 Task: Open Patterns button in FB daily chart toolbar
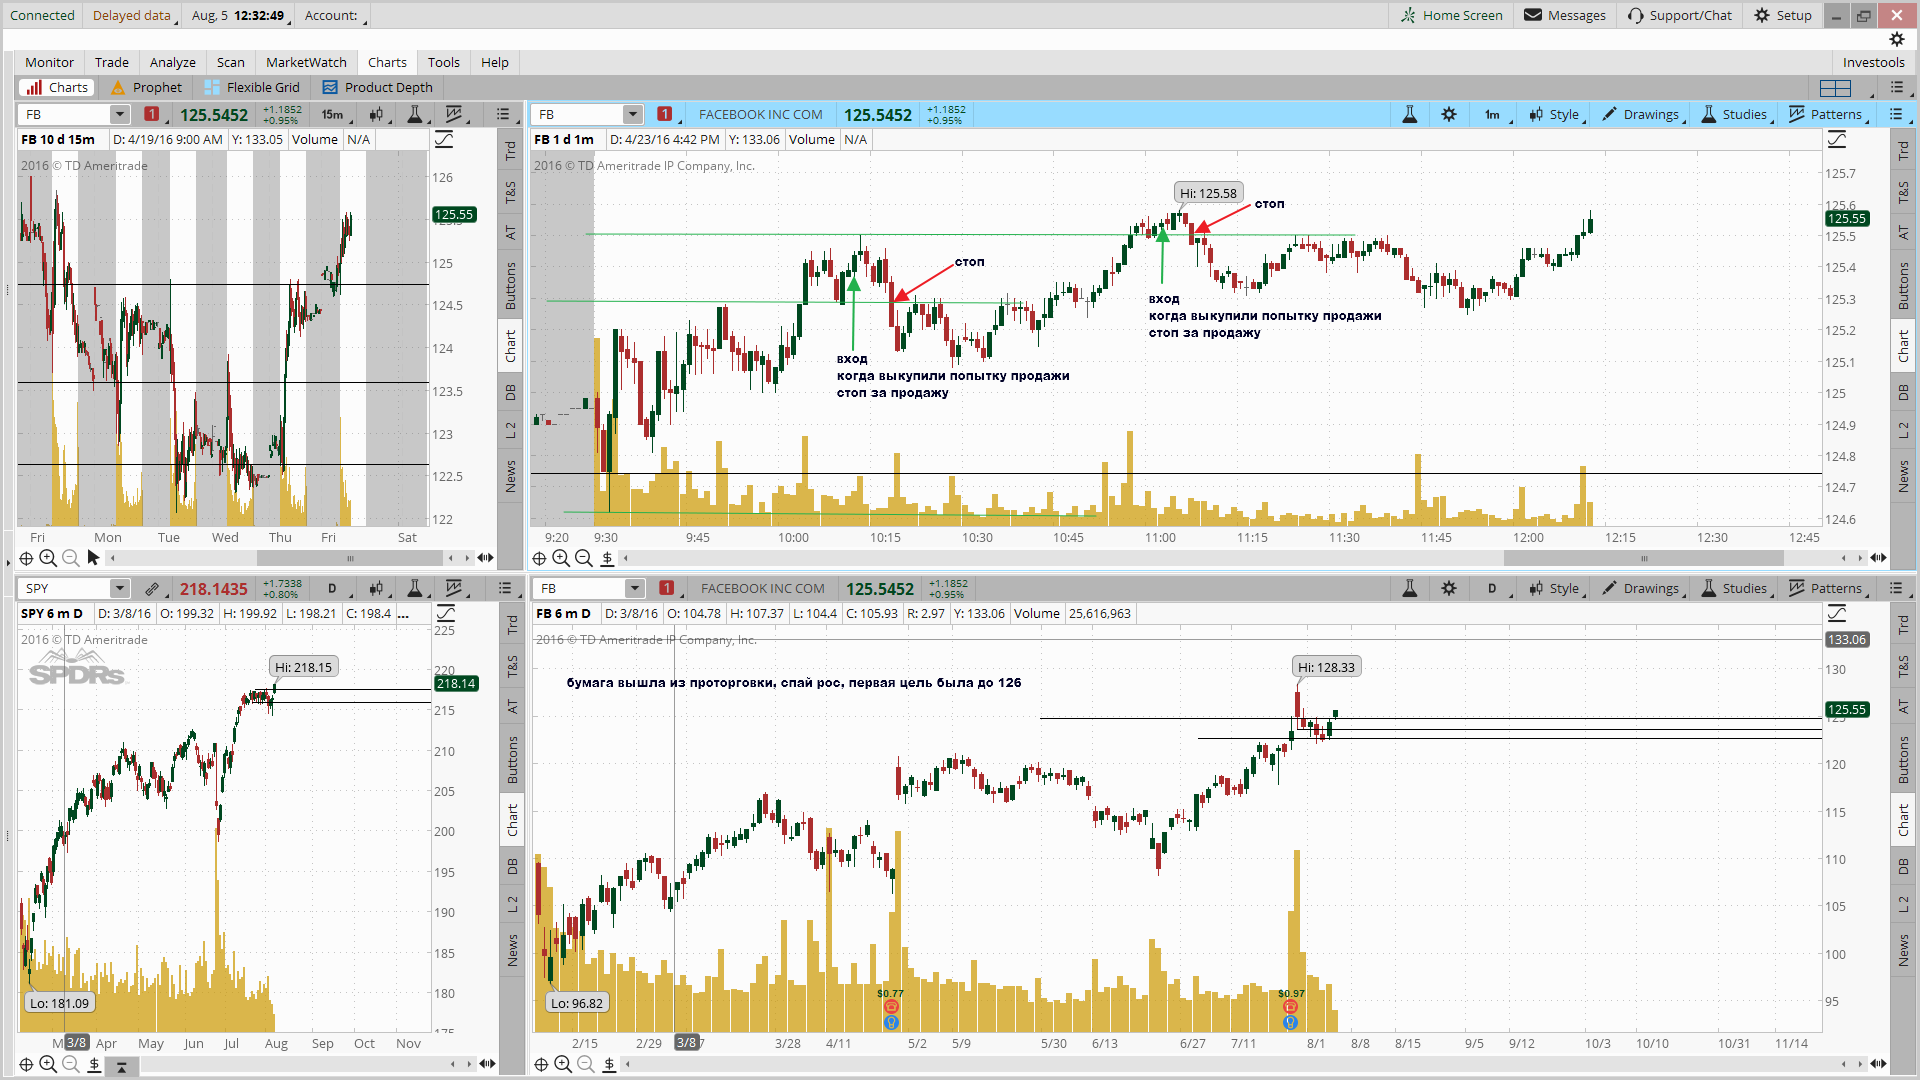click(x=1826, y=588)
